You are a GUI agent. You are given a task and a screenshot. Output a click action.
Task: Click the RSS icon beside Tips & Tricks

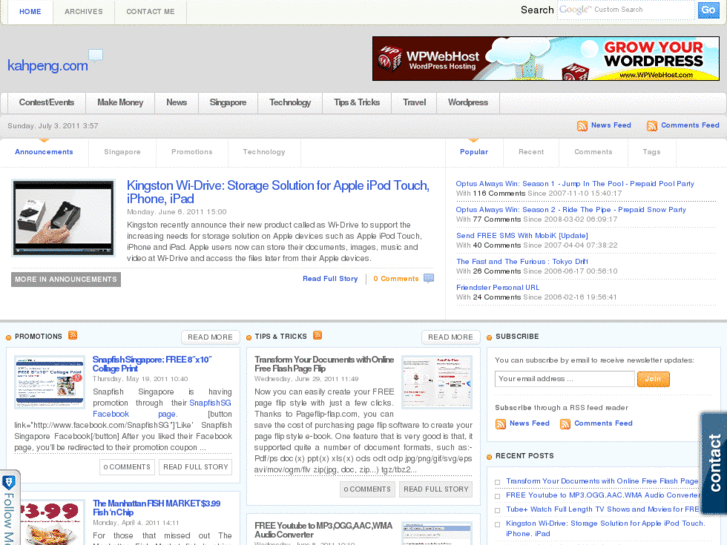[x=317, y=336]
